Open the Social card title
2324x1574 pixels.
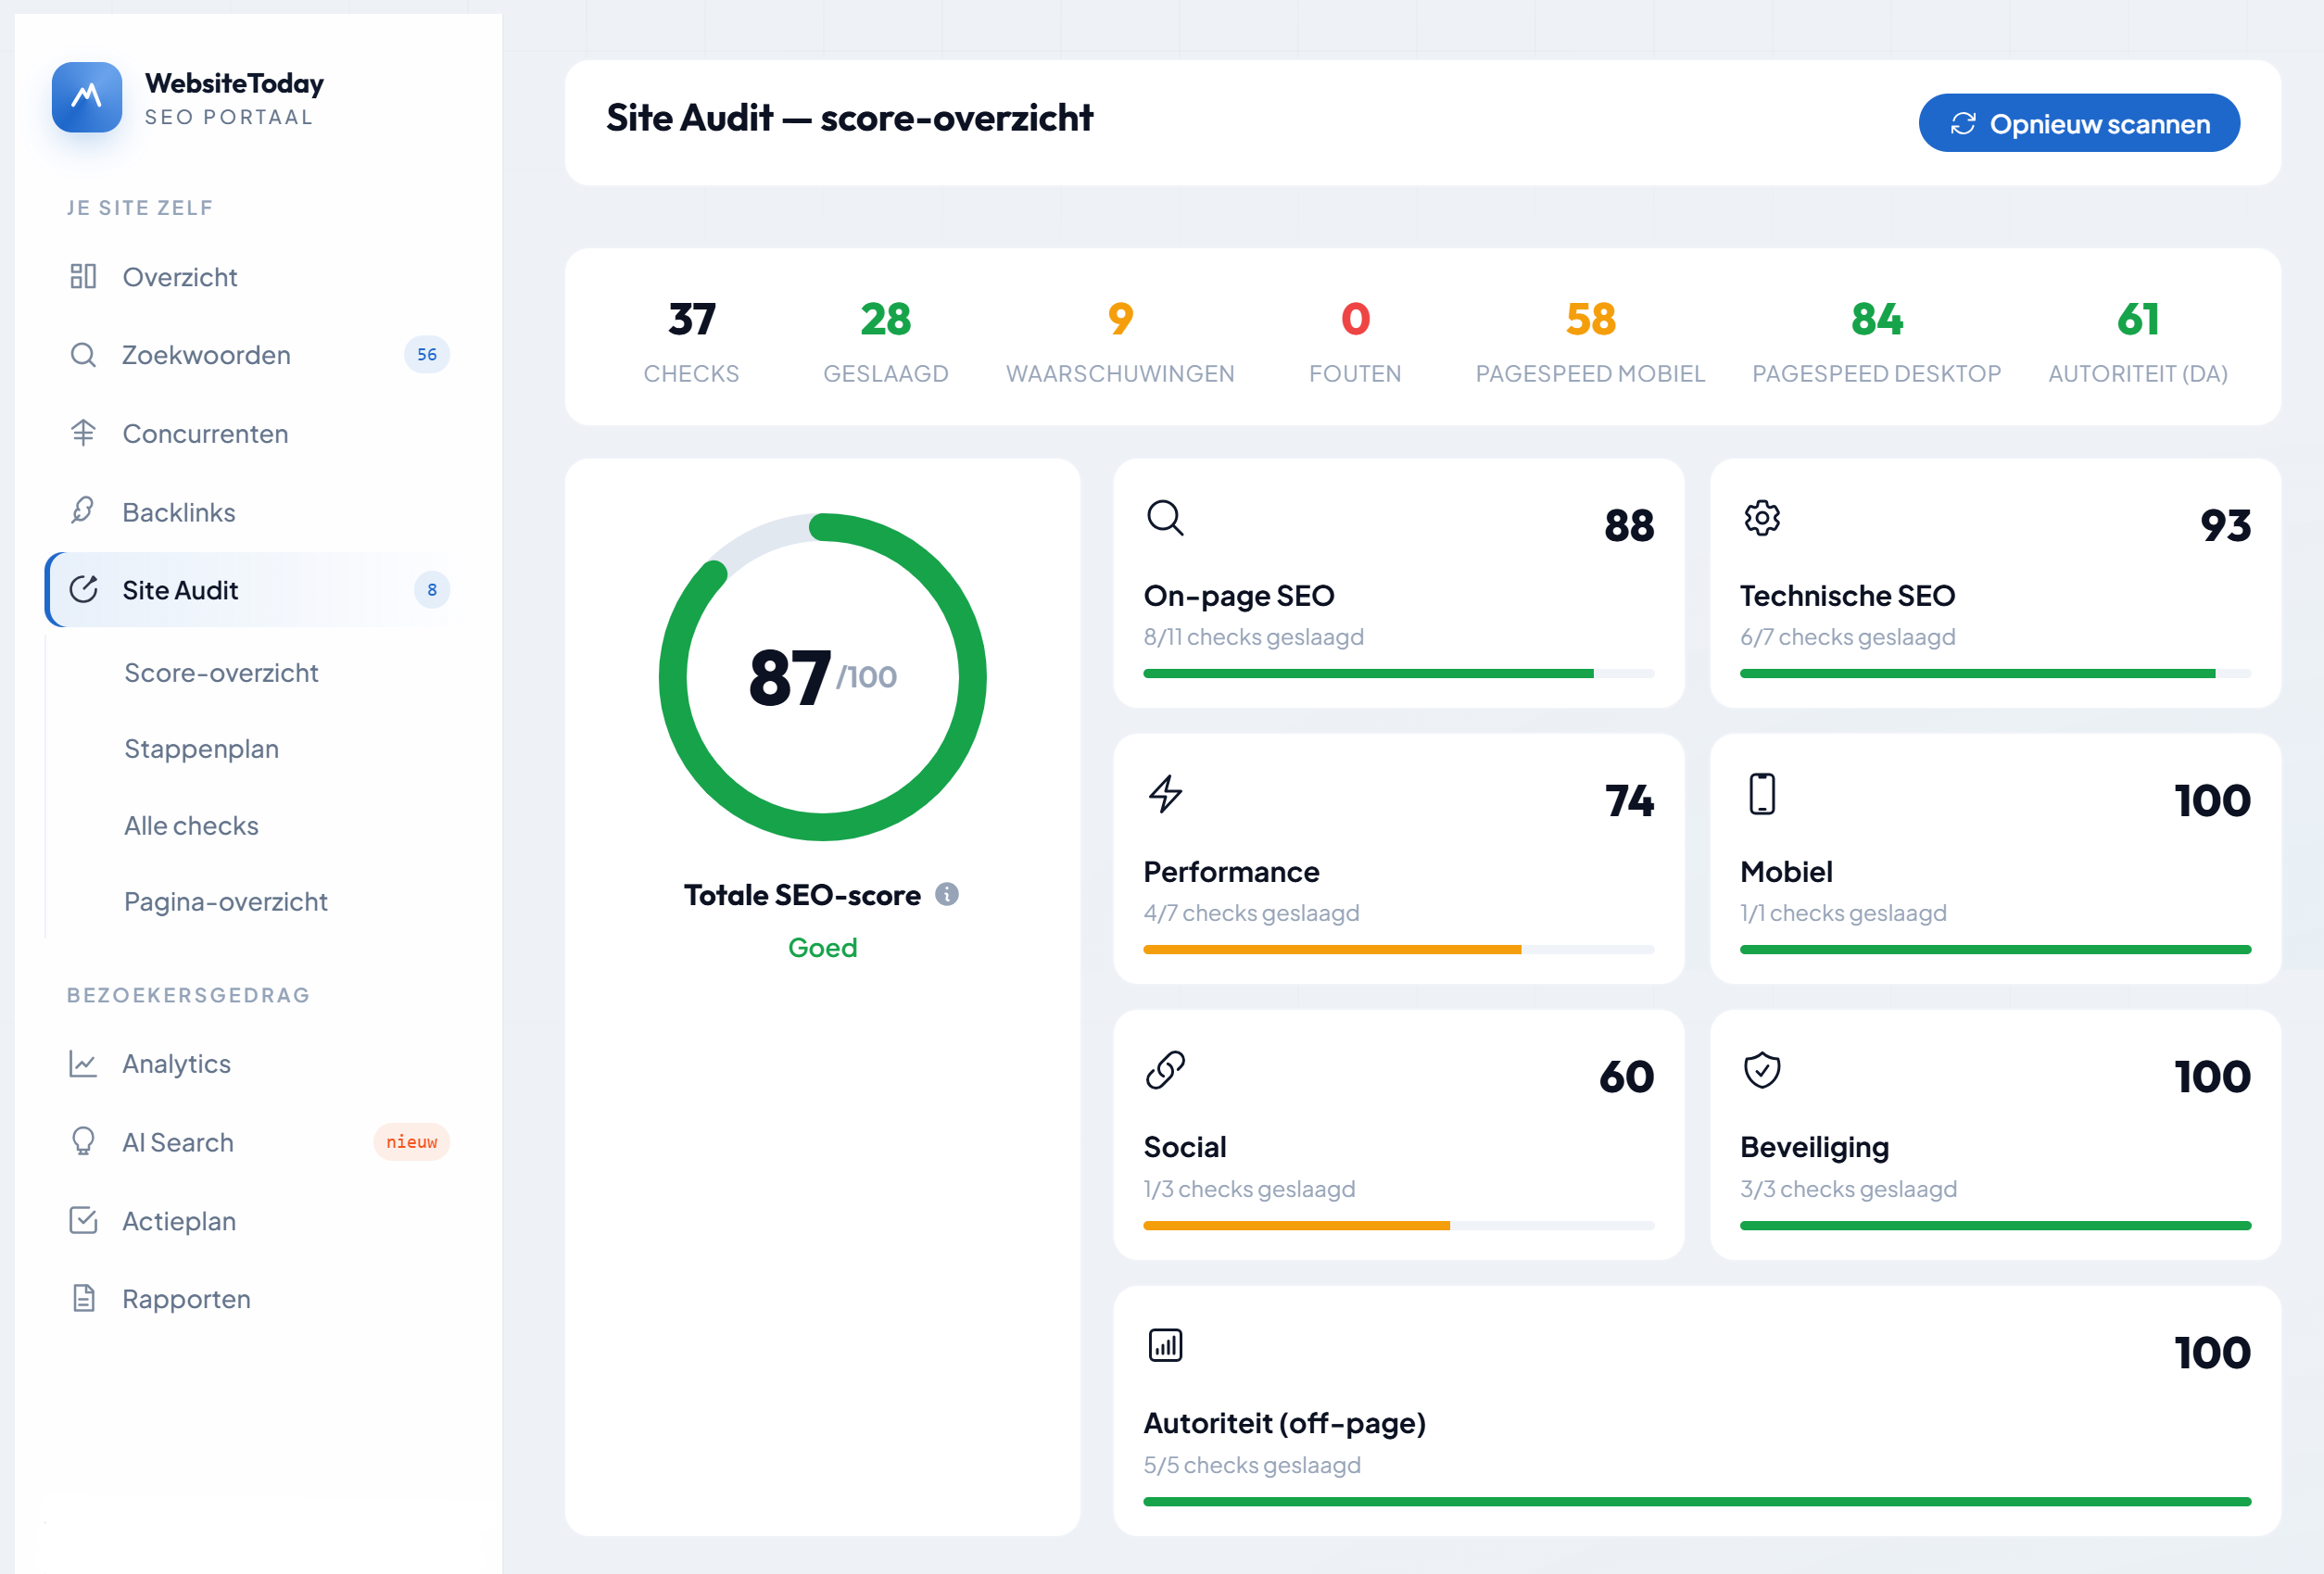coord(1185,1148)
